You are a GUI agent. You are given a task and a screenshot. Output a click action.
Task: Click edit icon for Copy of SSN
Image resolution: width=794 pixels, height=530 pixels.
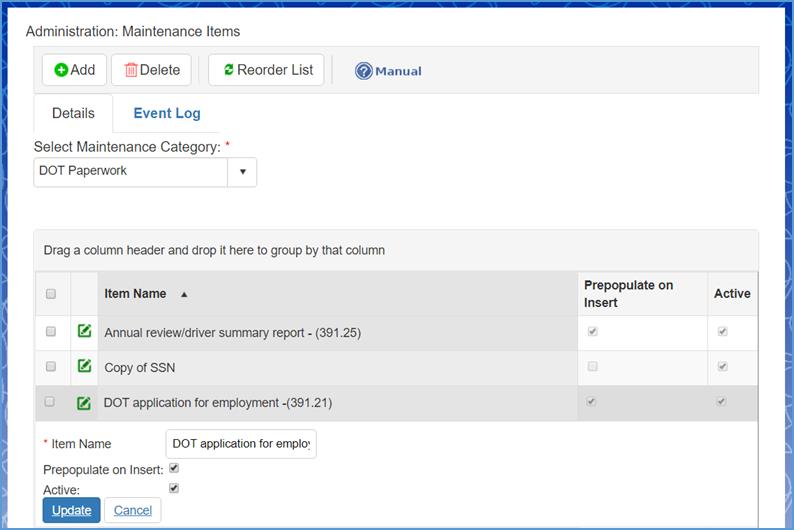click(x=85, y=367)
